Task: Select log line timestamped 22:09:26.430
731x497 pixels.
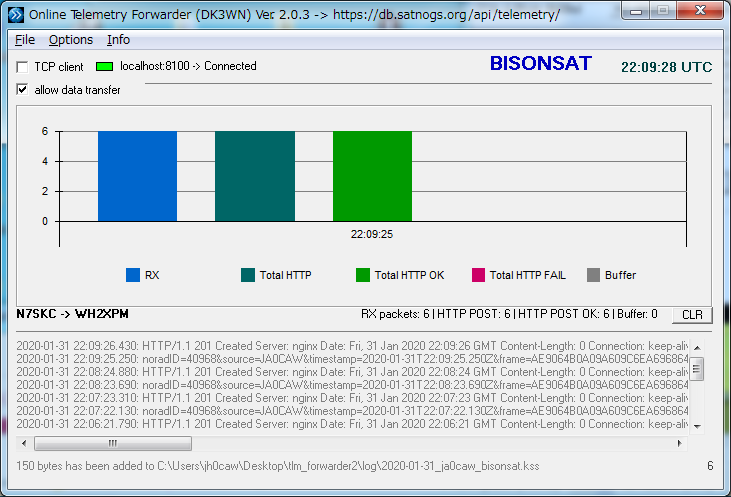Action: (352, 346)
